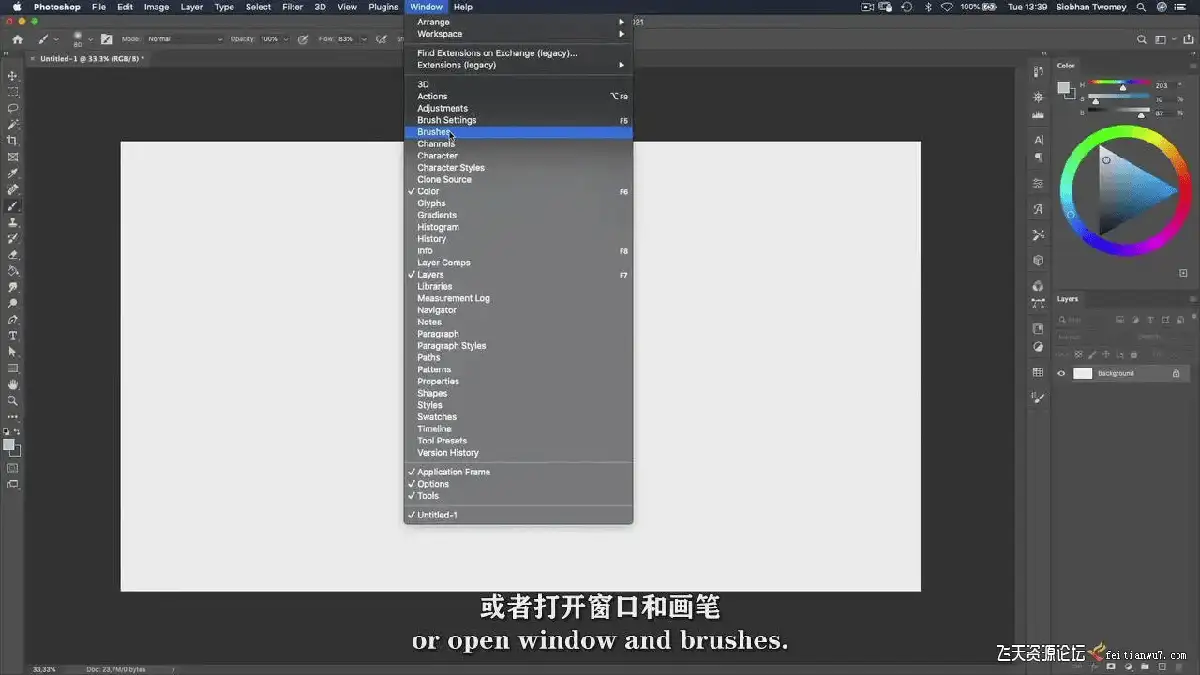This screenshot has height=675, width=1200.
Task: Select the History Brush tool
Action: click(13, 238)
